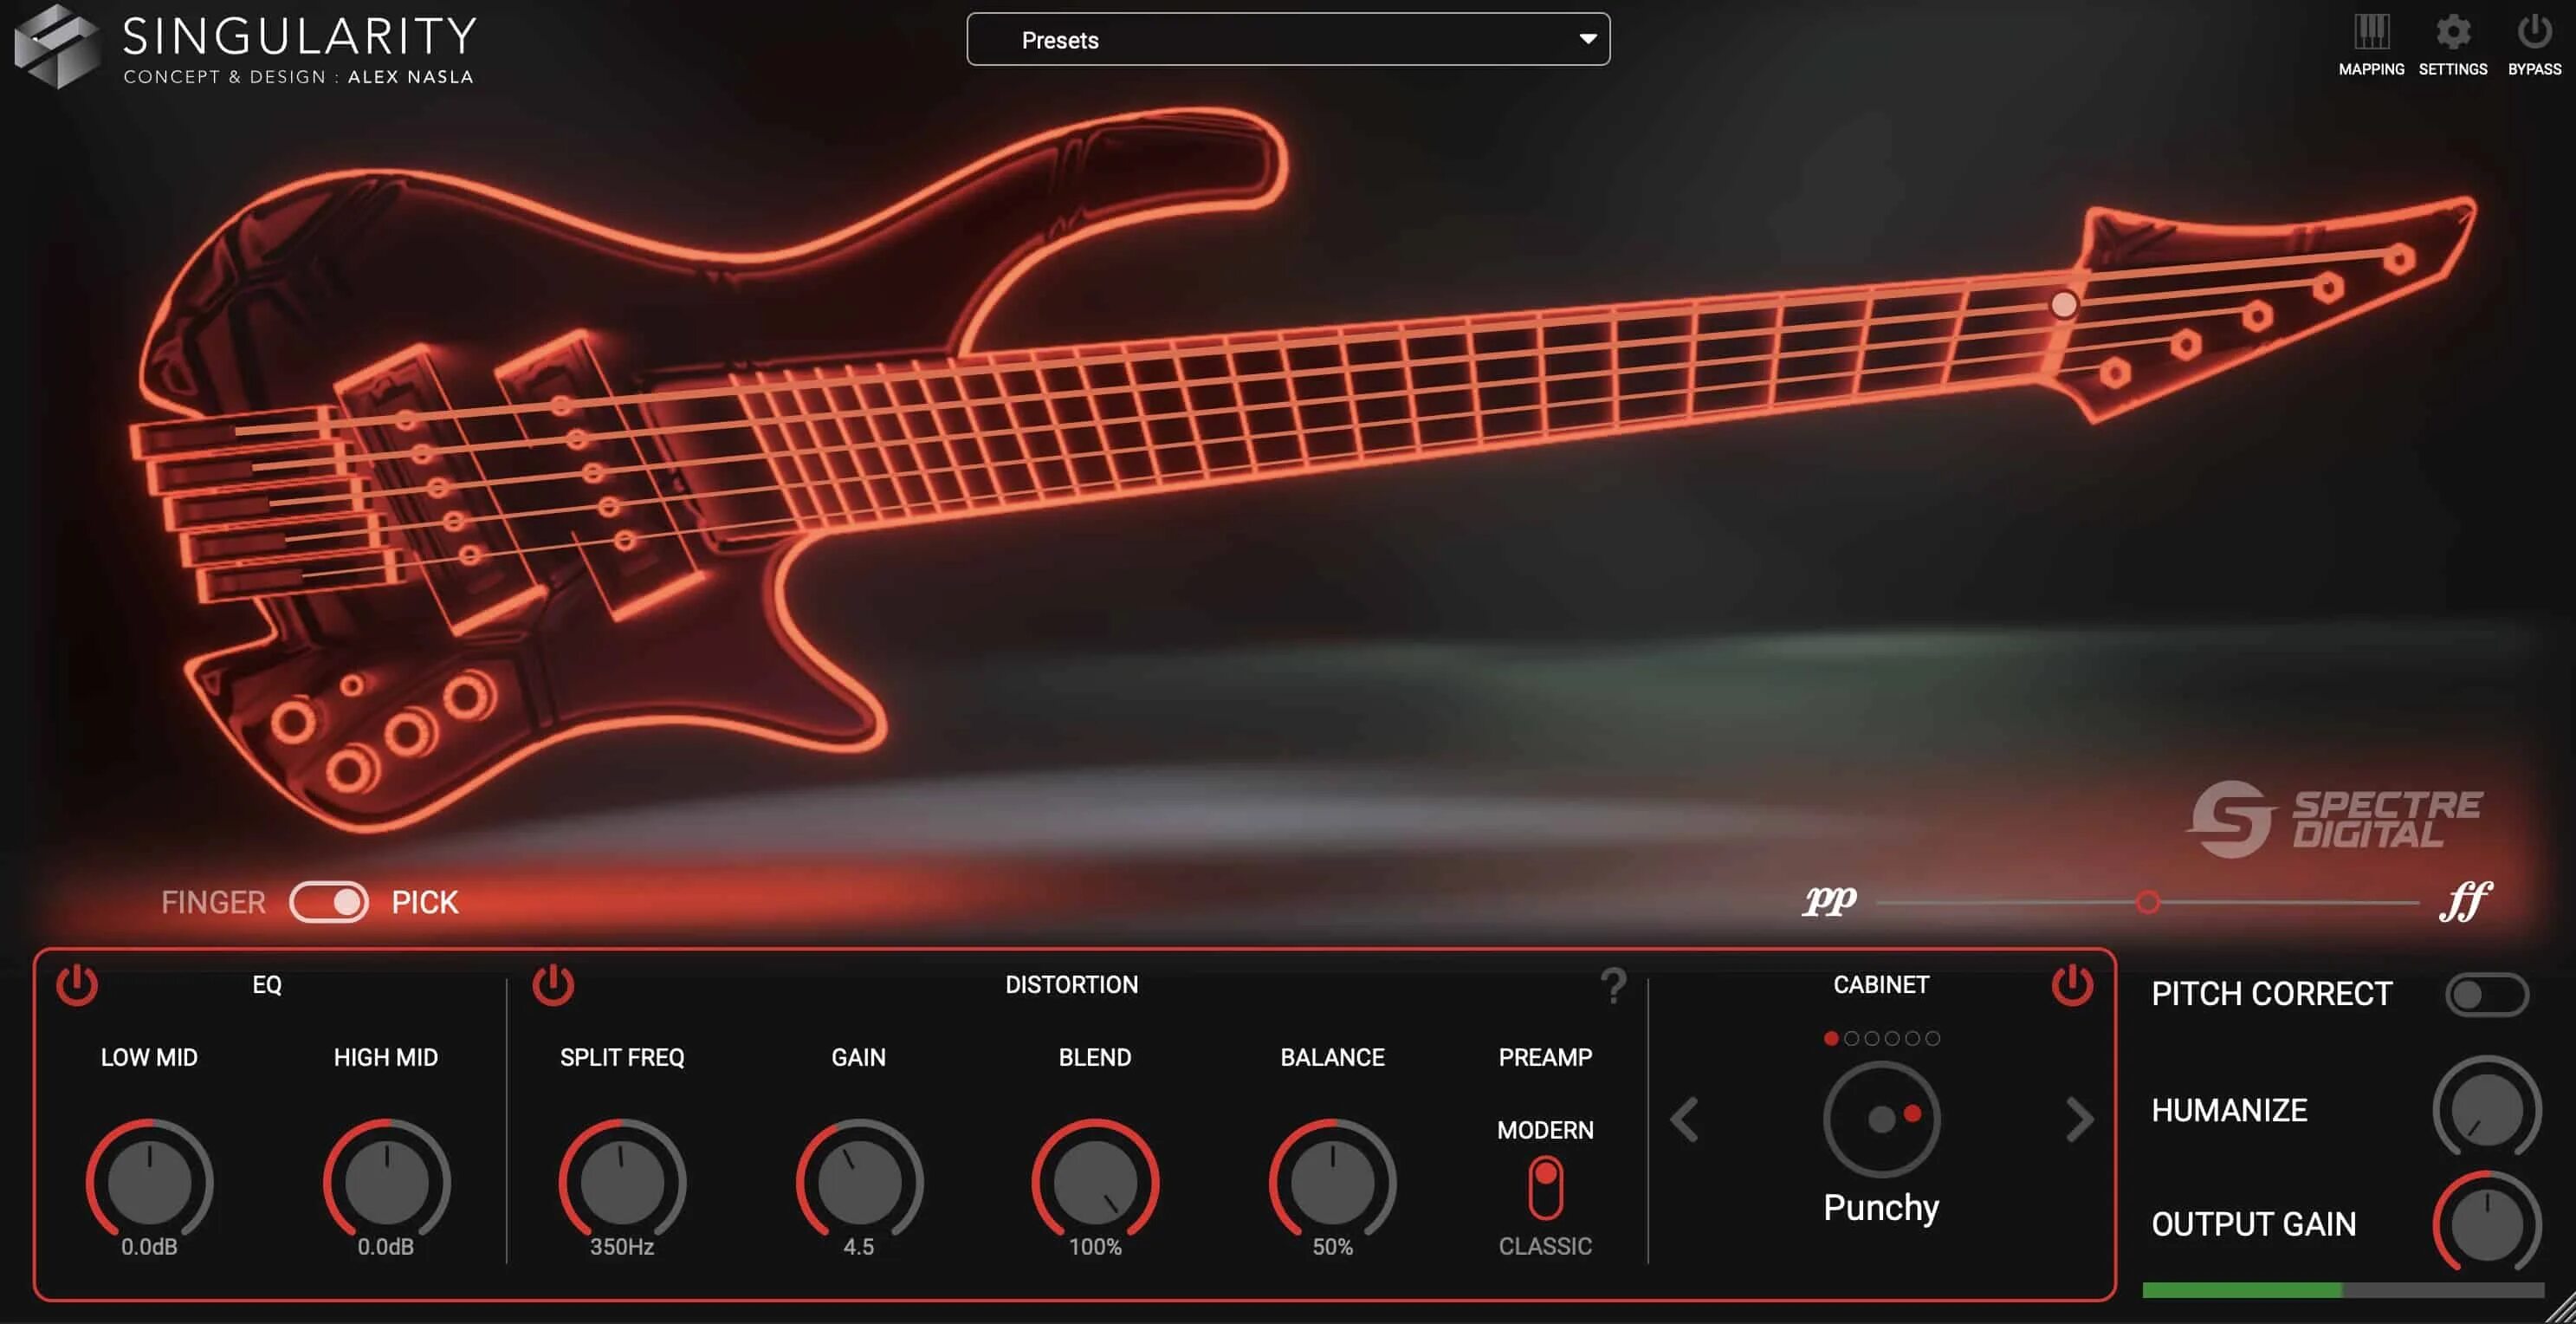Switch the Finger/Pick toggle
The image size is (2576, 1324).
[x=329, y=902]
